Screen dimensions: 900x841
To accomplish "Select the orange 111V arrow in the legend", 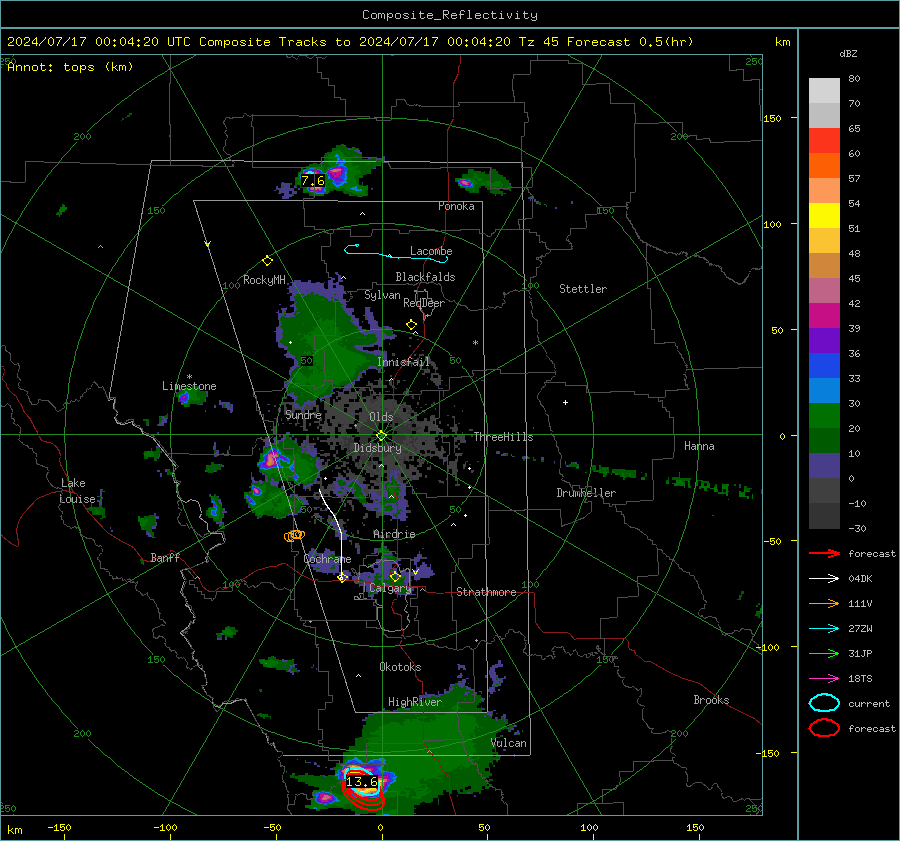I will (824, 603).
